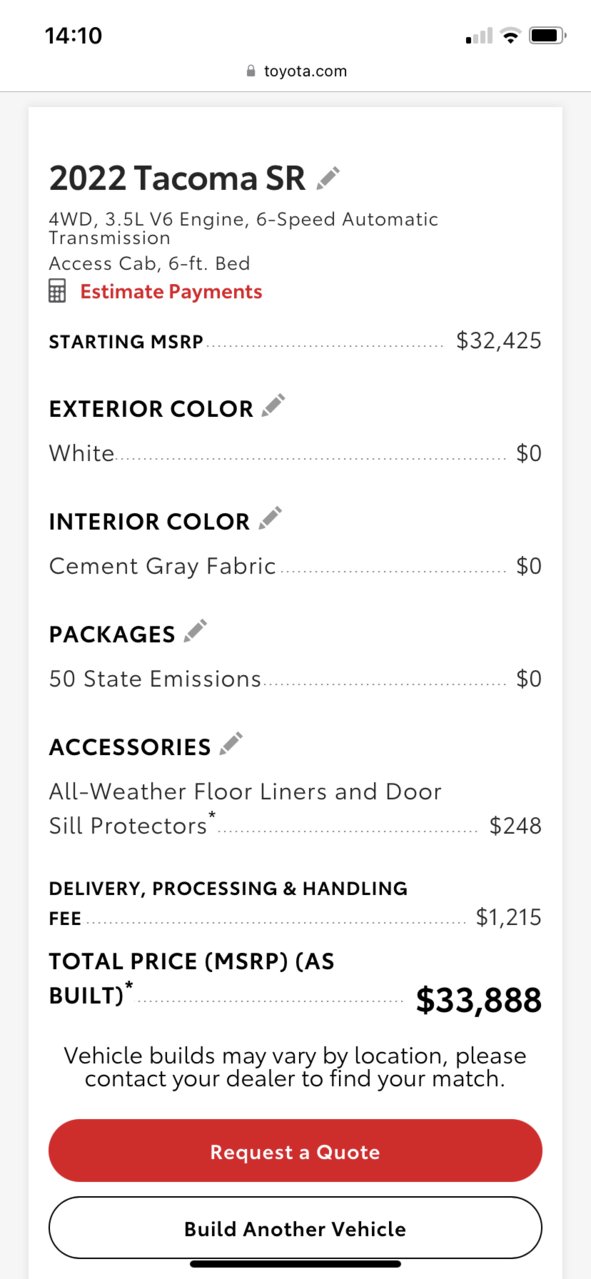Image resolution: width=591 pixels, height=1279 pixels.
Task: Edit the 2022 Tacoma SR model pencil icon
Action: [x=328, y=179]
